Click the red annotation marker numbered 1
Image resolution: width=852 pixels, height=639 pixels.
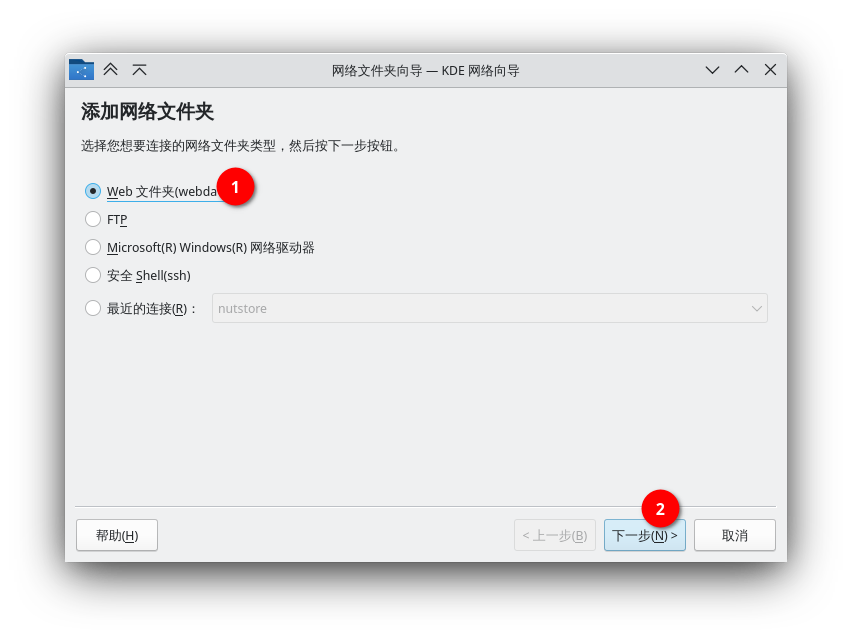[235, 187]
